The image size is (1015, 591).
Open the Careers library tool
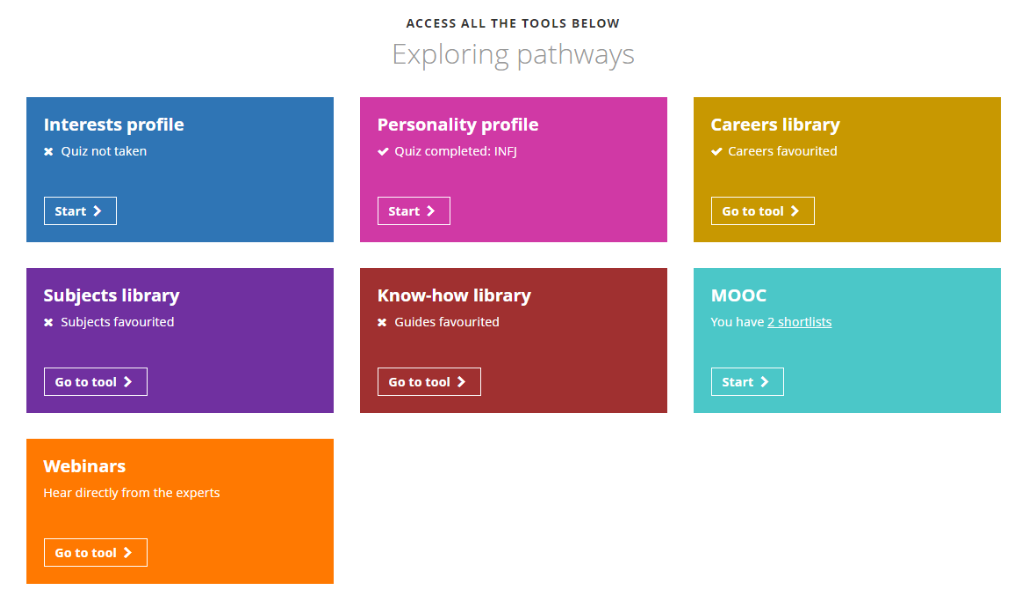click(763, 211)
